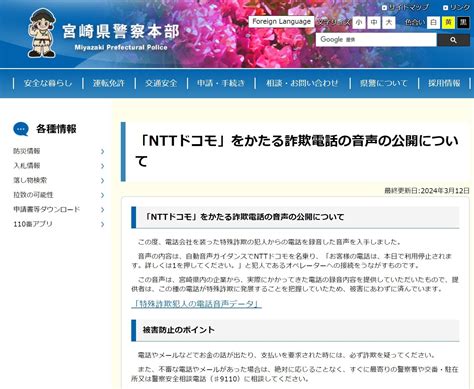This screenshot has width=474, height=389.
Task: Open the 申請・手続き menu
Action: tap(221, 83)
